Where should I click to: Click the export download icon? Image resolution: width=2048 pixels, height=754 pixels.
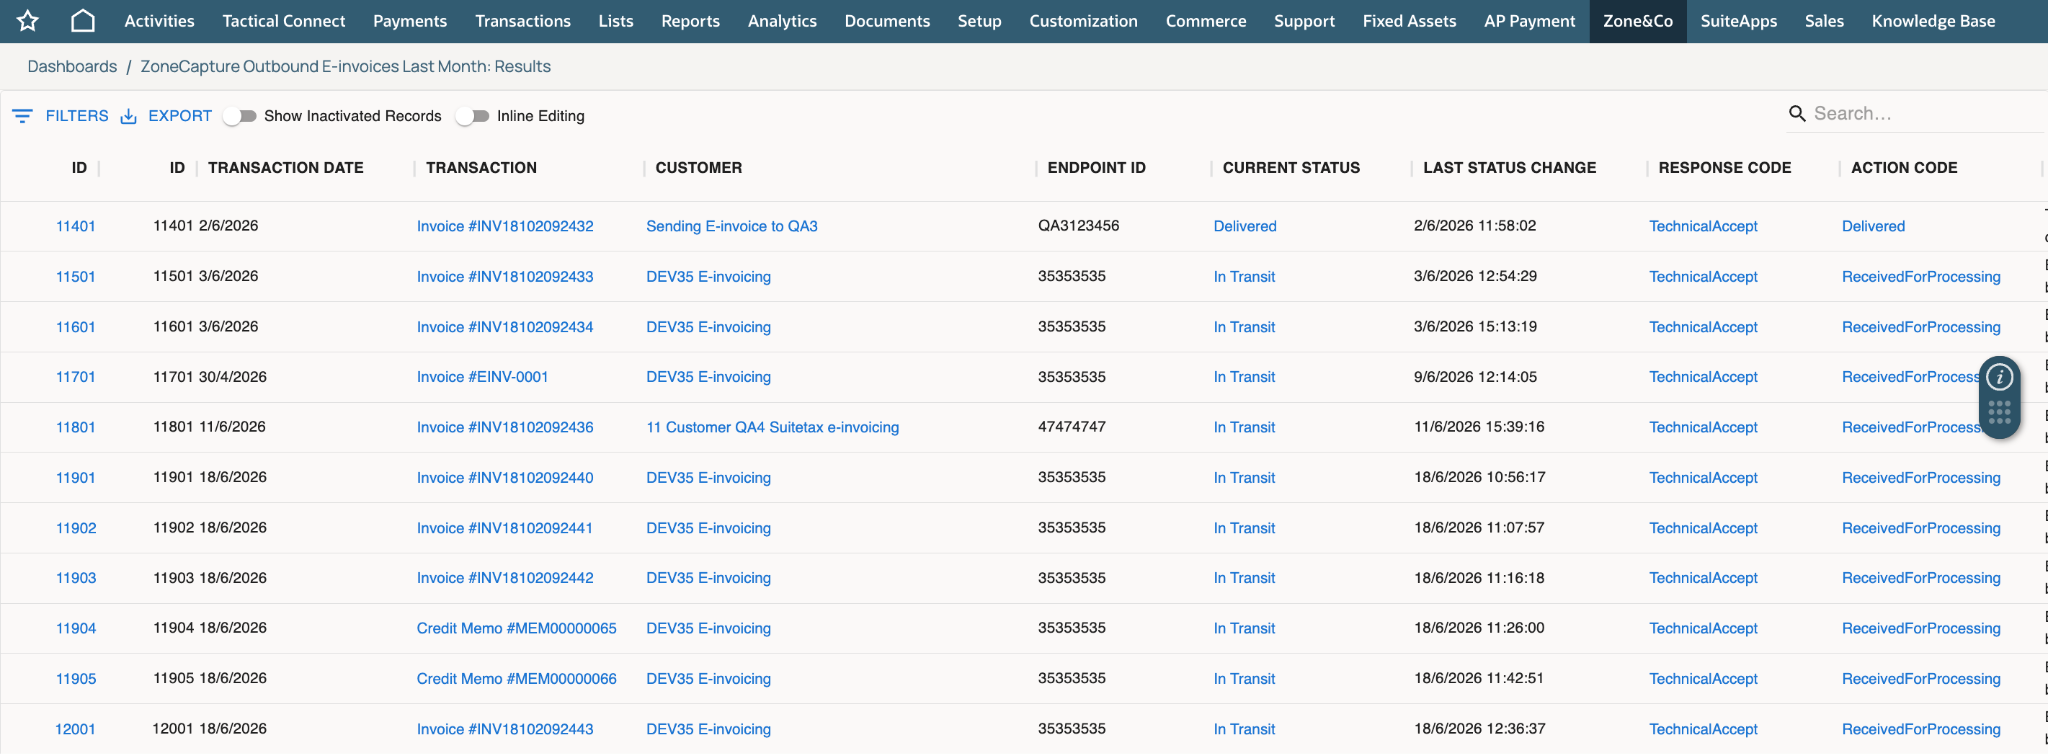pyautogui.click(x=128, y=116)
